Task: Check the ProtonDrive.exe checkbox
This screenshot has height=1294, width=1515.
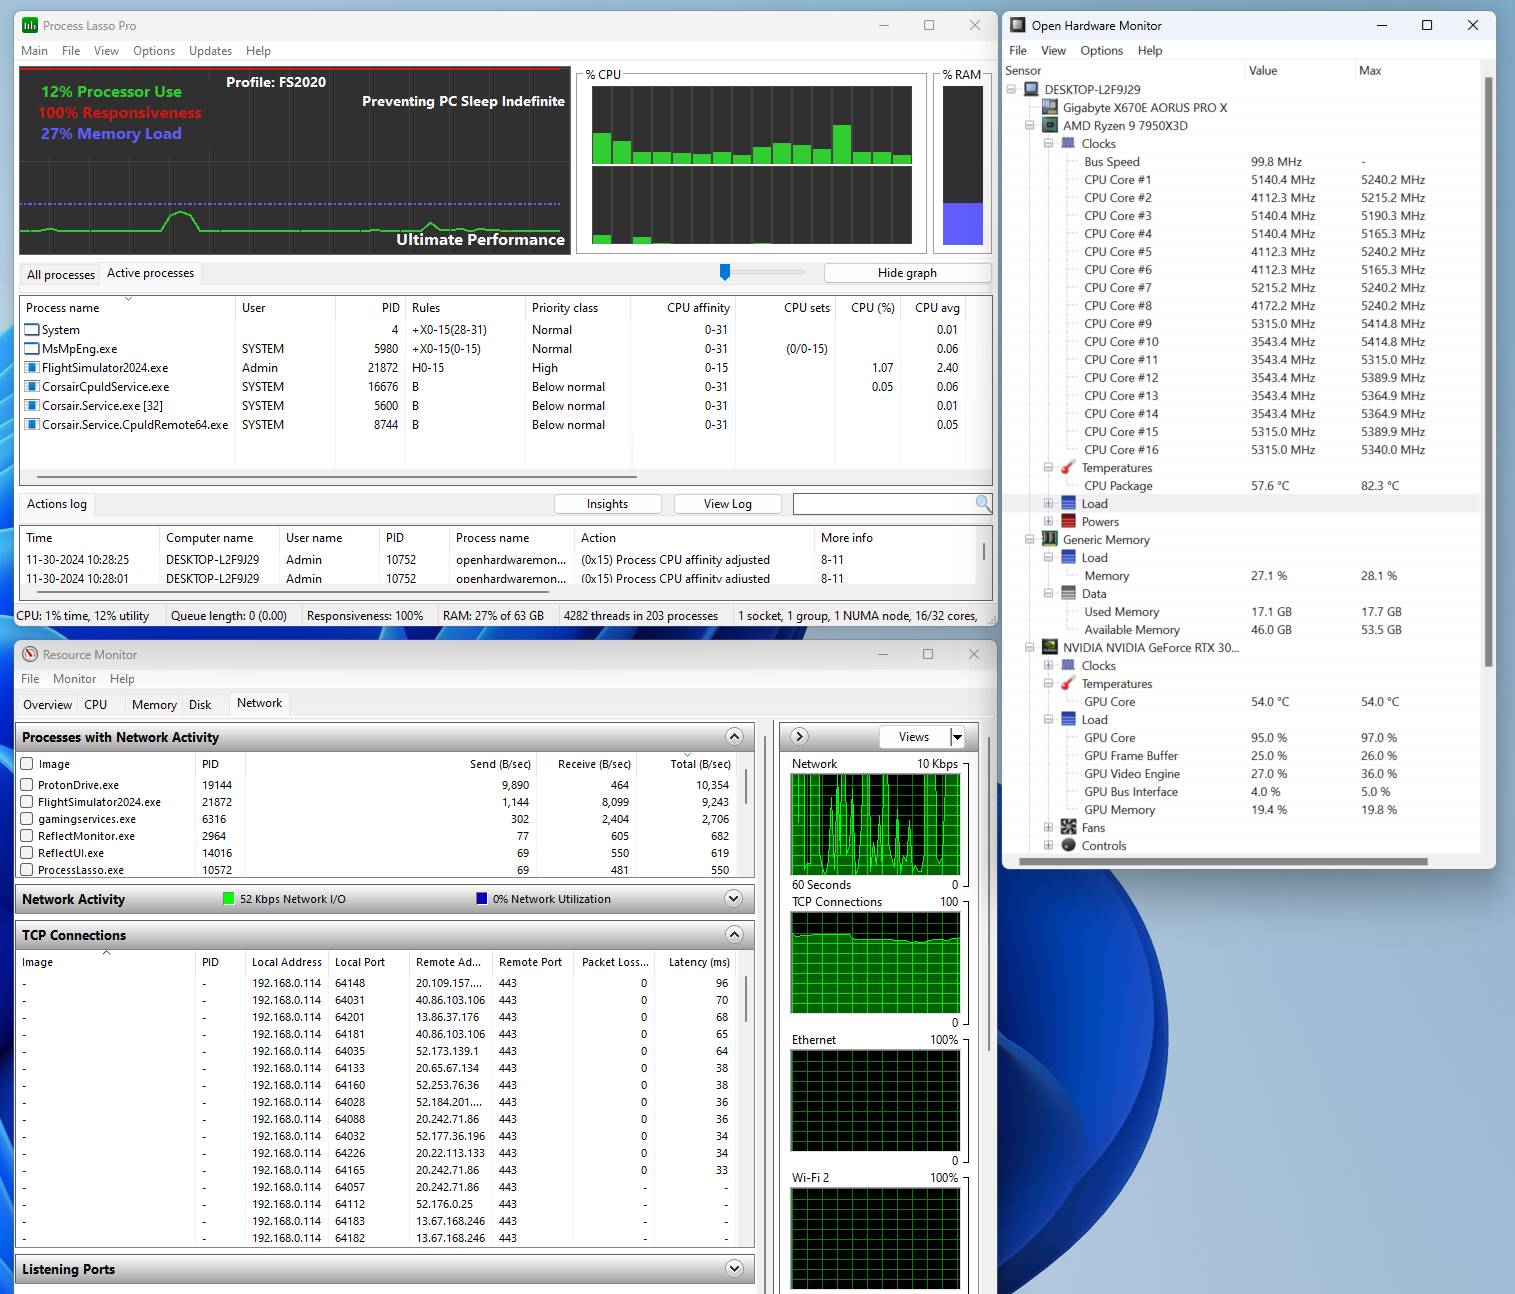Action: 26,784
